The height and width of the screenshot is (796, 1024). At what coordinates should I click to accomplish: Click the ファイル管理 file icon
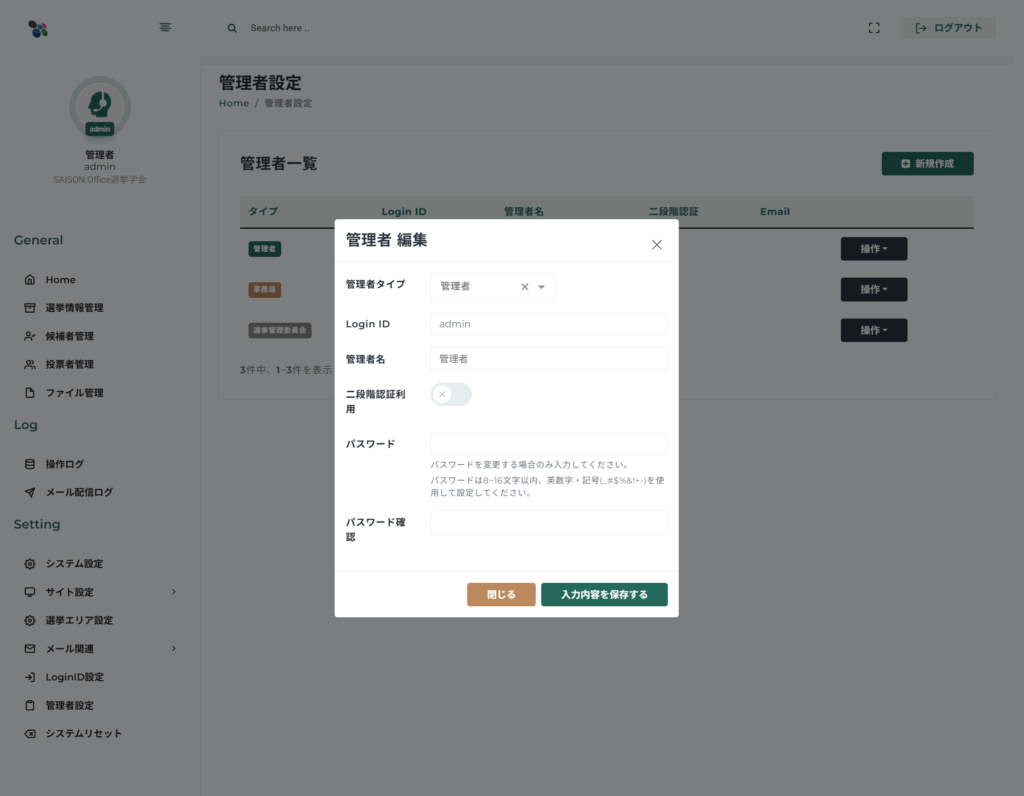pyautogui.click(x=30, y=393)
